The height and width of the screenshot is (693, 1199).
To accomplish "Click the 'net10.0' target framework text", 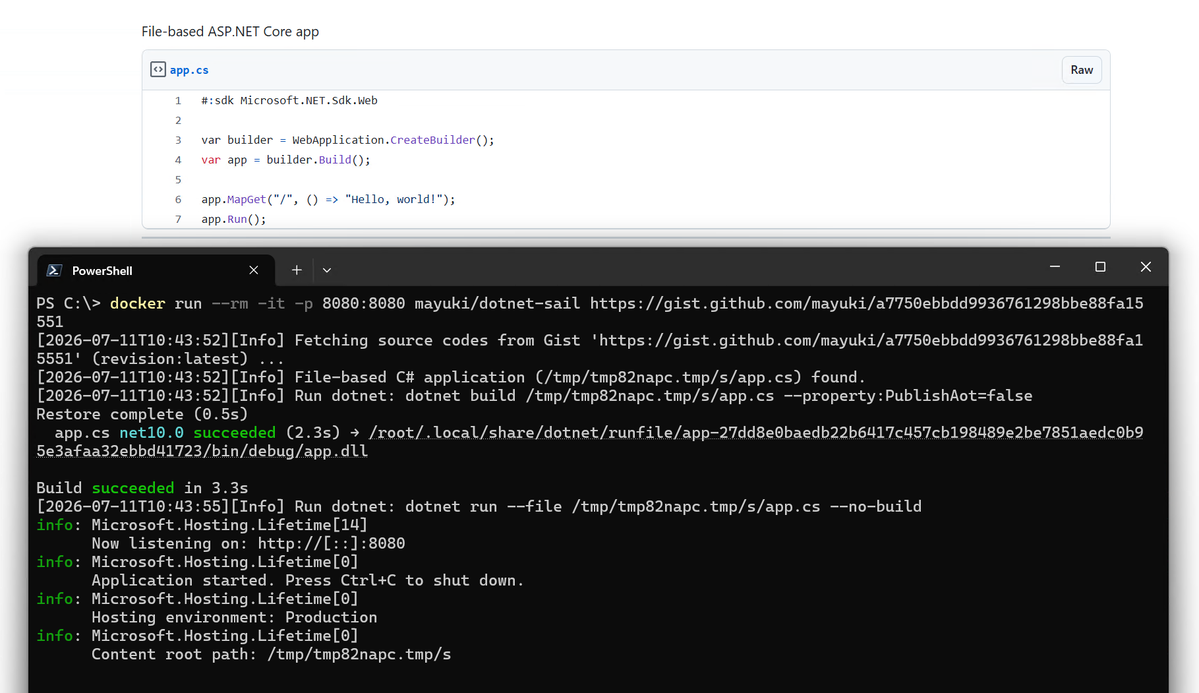I will point(151,433).
